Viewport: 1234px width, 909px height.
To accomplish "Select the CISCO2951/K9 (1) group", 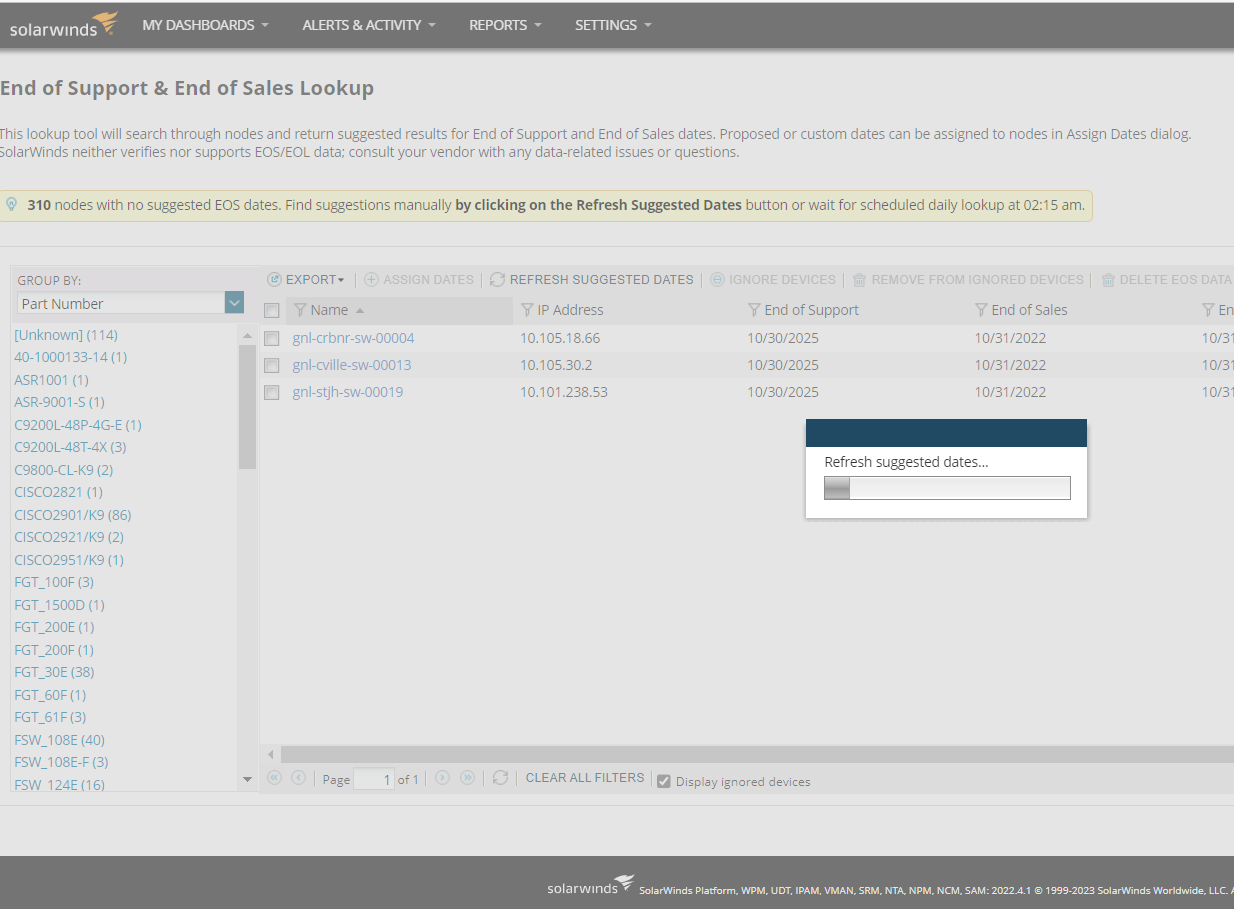I will point(69,560).
